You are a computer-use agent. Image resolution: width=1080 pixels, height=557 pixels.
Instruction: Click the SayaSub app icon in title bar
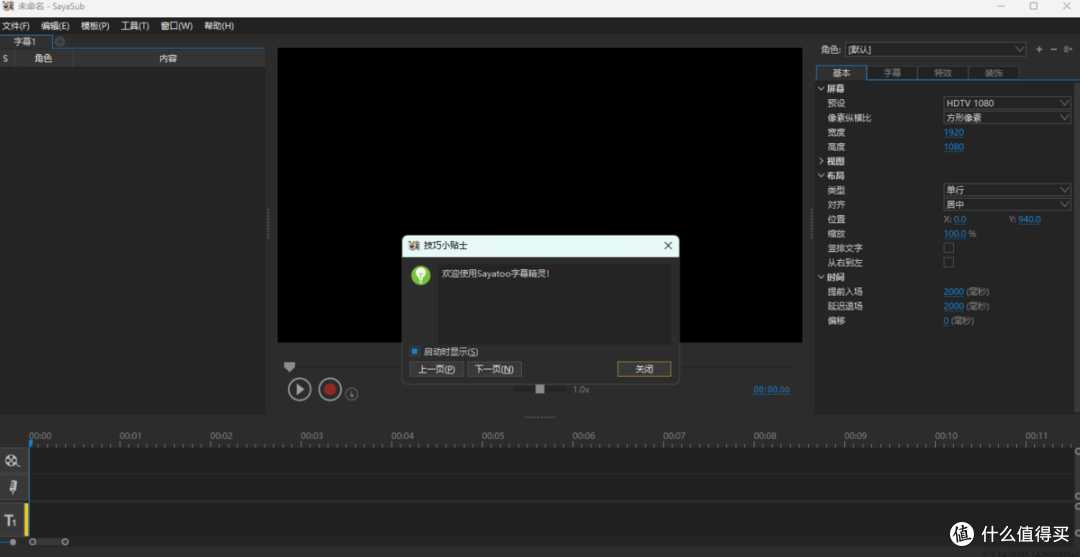[x=8, y=6]
